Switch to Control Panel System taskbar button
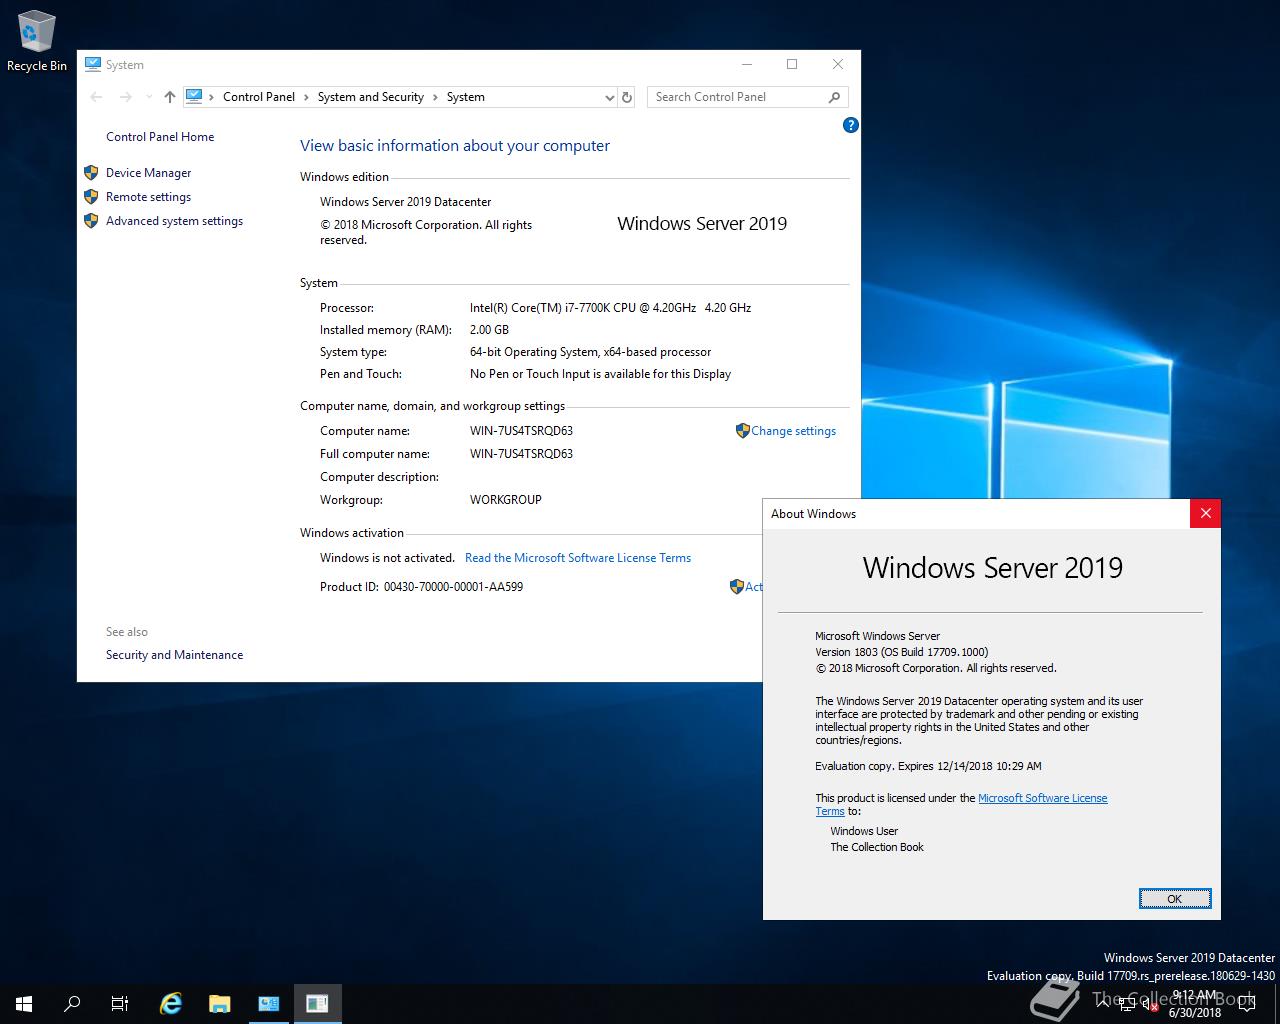This screenshot has height=1024, width=1280. (x=269, y=1003)
